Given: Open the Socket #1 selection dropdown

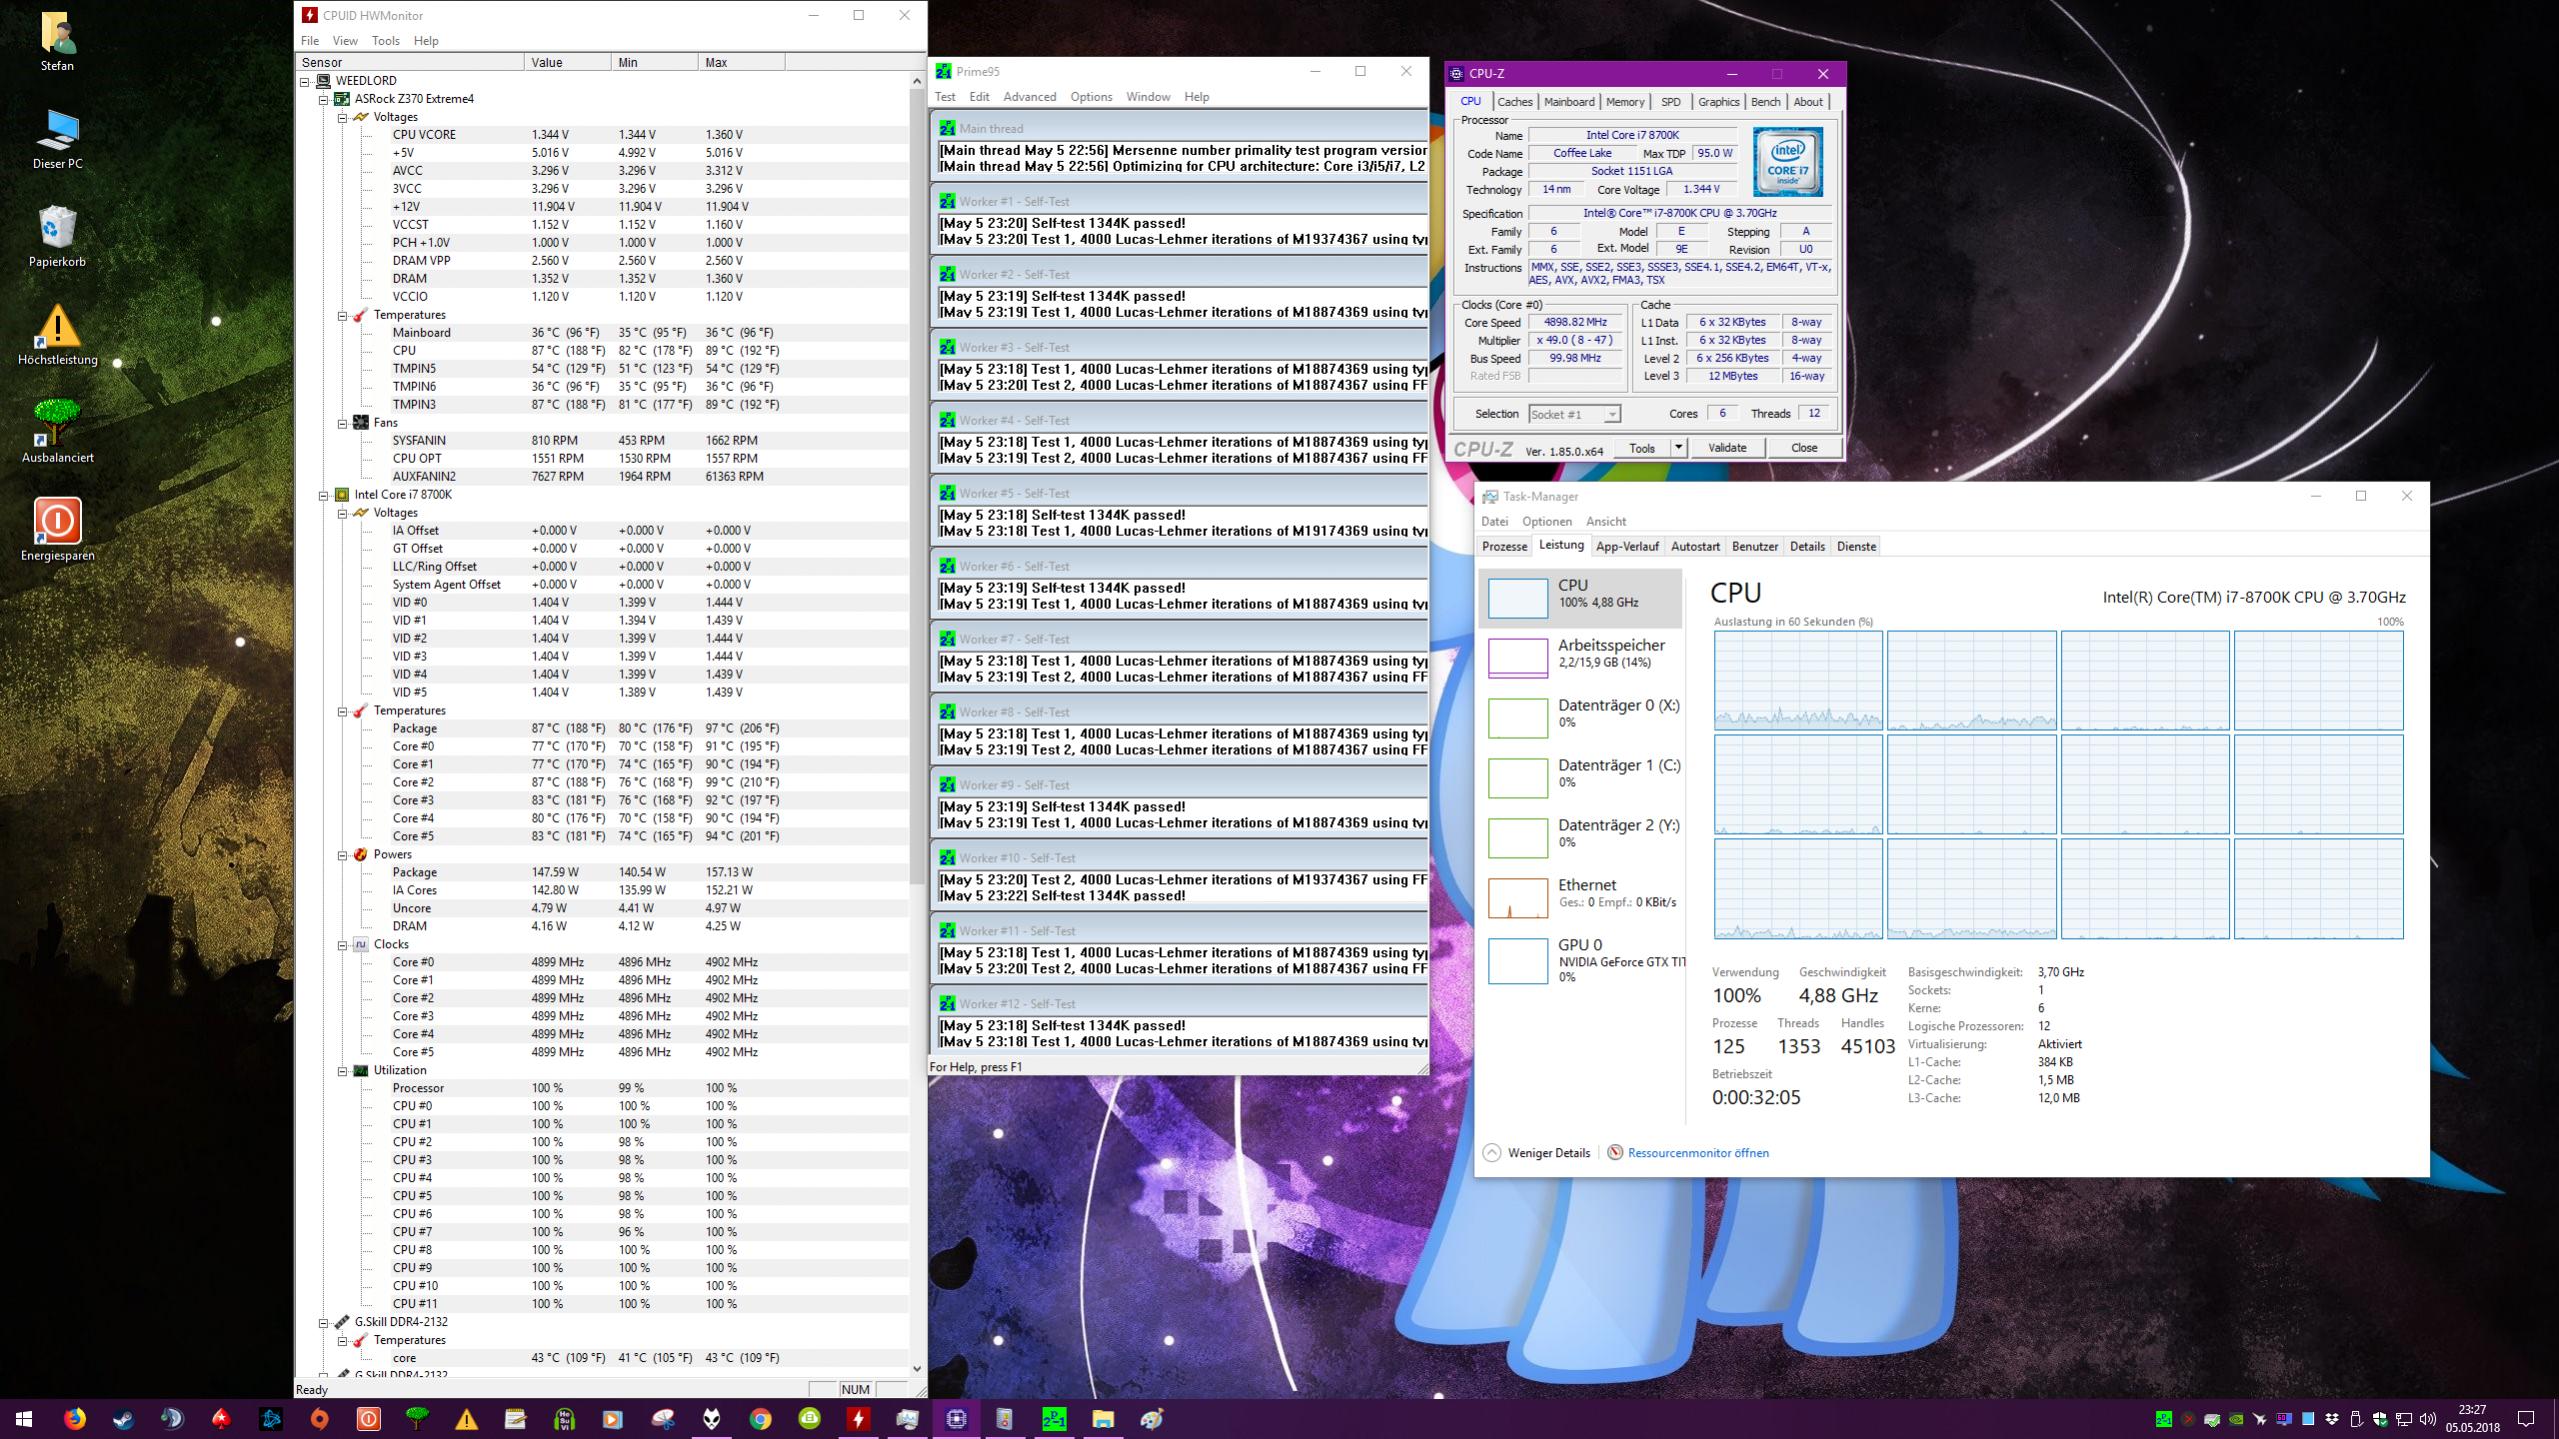Looking at the screenshot, I should (x=1611, y=414).
